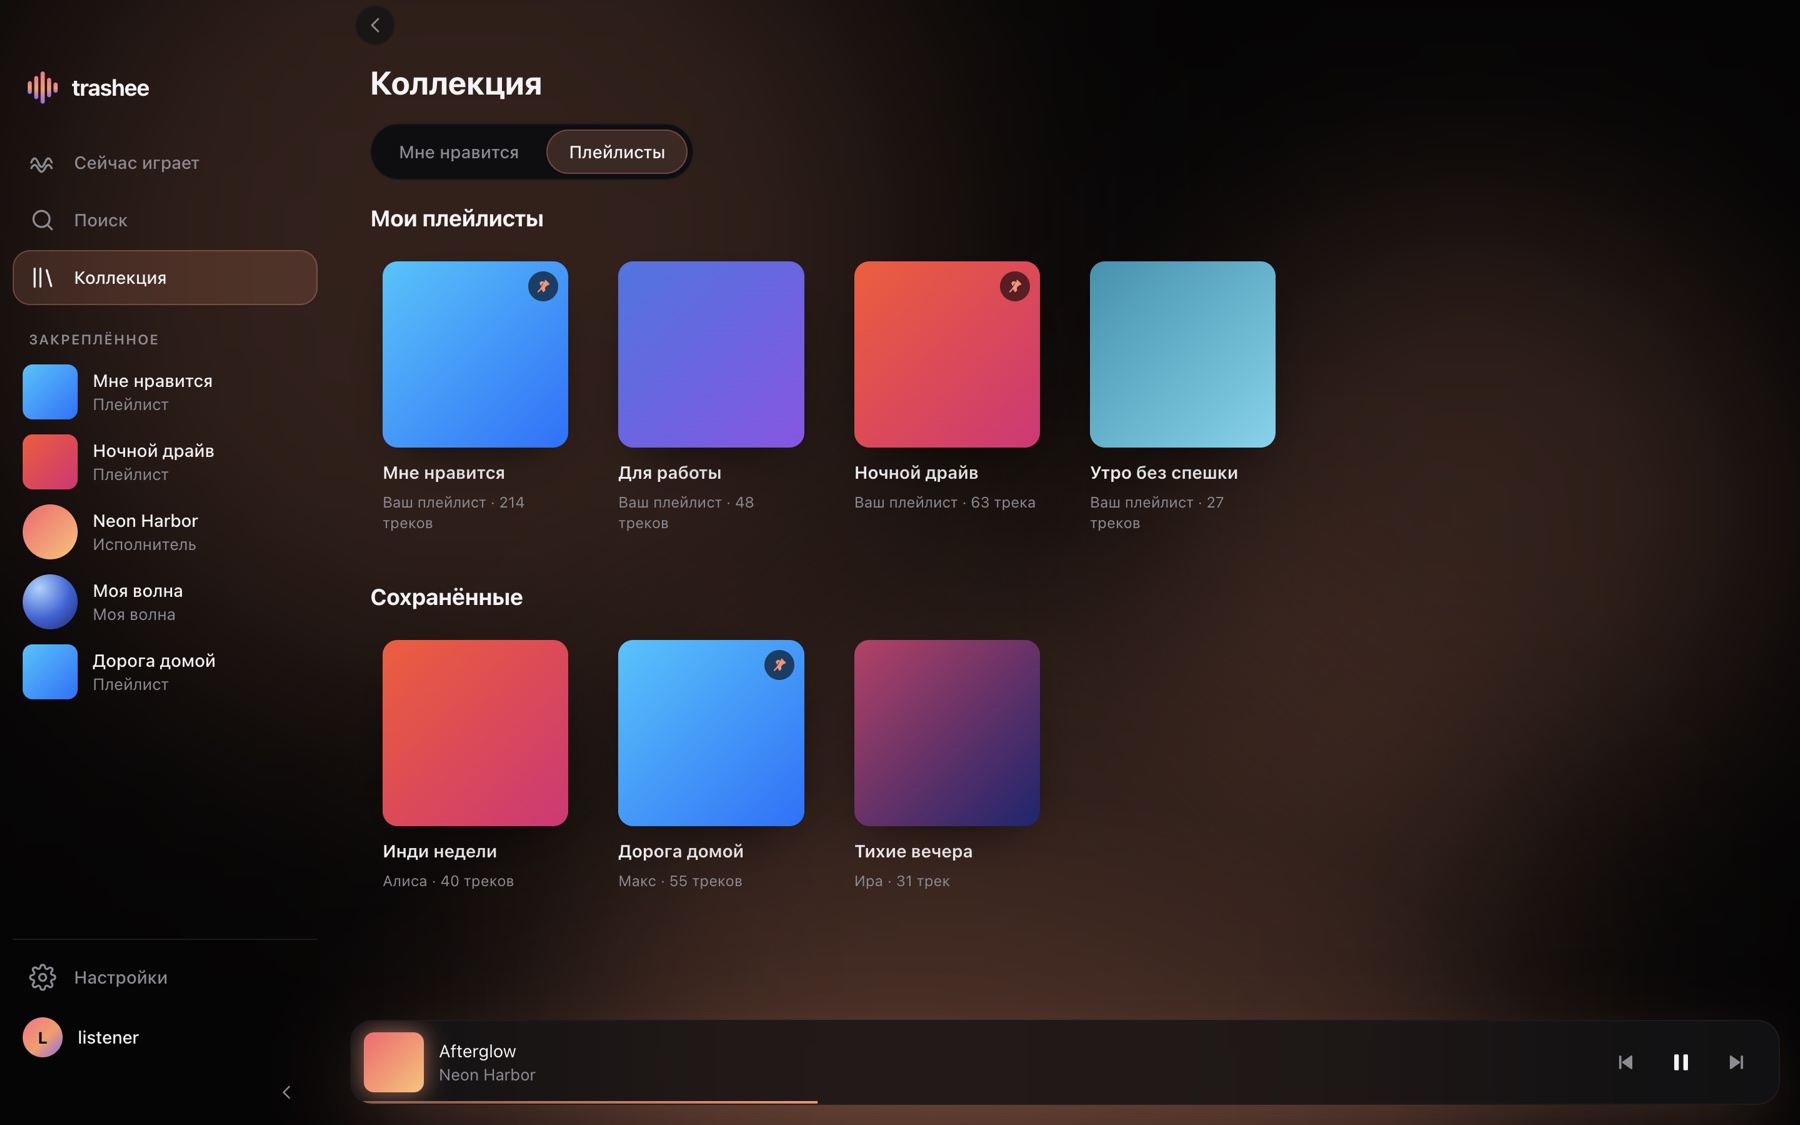Open pinned Мне нравится sidebar item

tap(165, 392)
